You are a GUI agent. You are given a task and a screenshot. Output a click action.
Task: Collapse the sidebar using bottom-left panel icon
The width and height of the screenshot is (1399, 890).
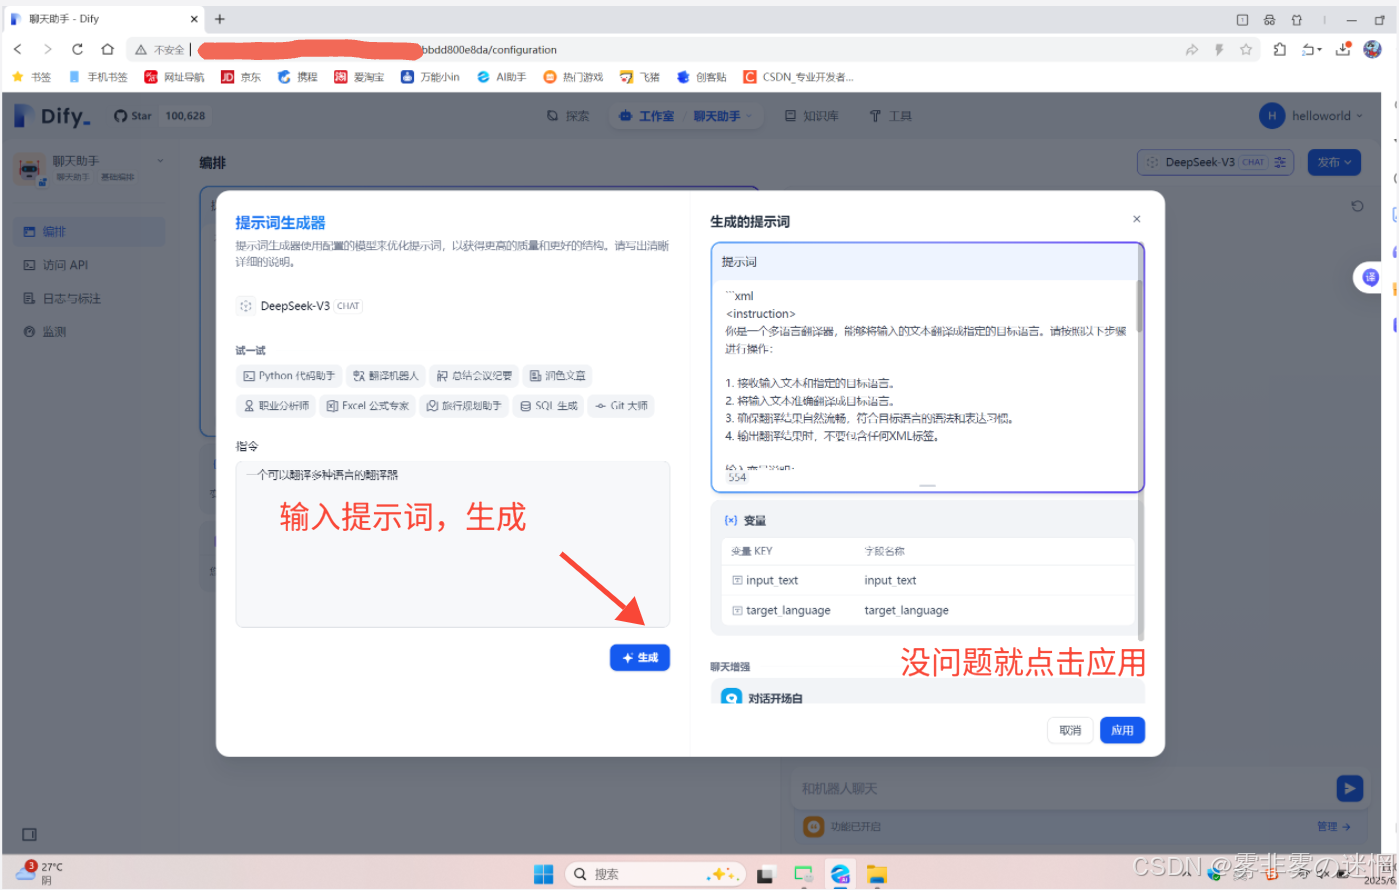pos(29,834)
